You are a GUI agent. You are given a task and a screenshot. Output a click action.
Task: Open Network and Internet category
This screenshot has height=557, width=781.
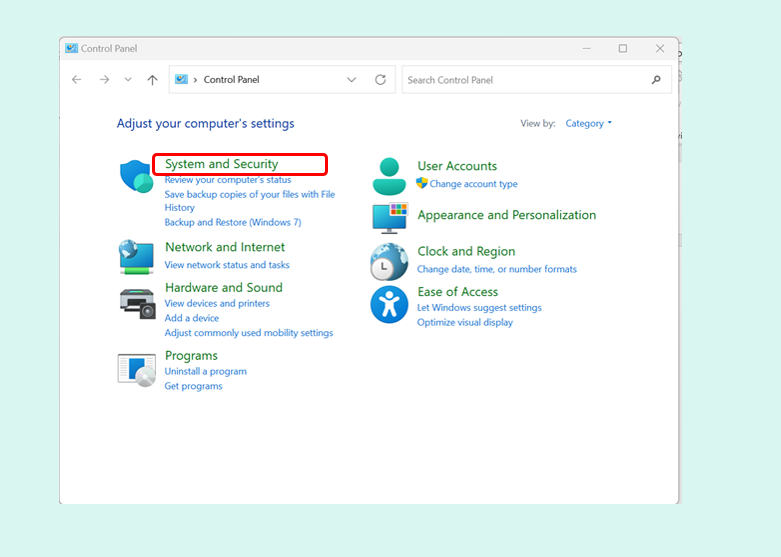[x=225, y=247]
